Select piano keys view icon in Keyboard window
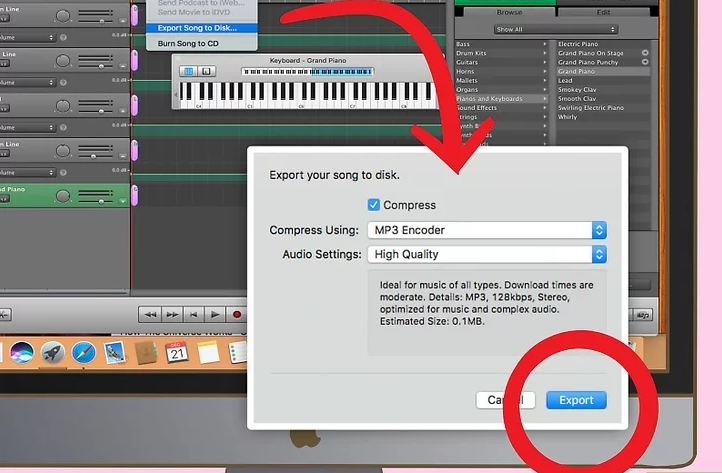722x473 pixels. click(x=188, y=71)
